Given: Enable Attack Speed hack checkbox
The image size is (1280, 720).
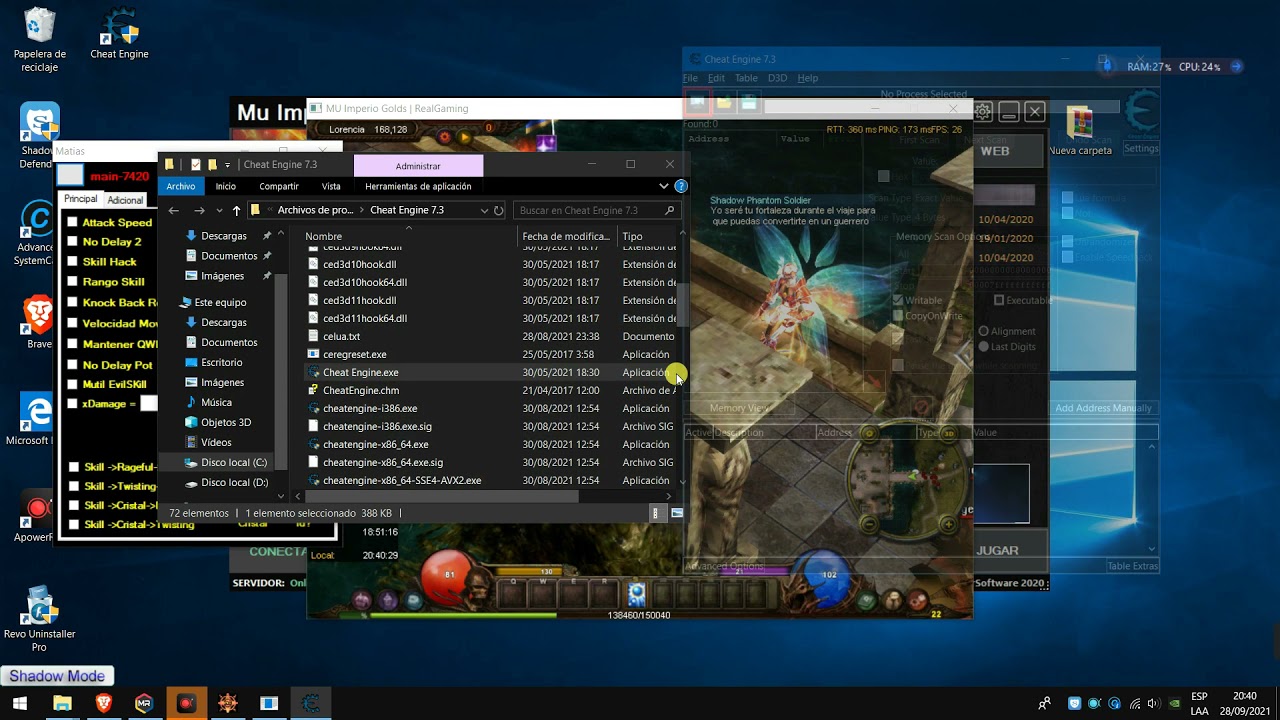Looking at the screenshot, I should pyautogui.click(x=72, y=222).
